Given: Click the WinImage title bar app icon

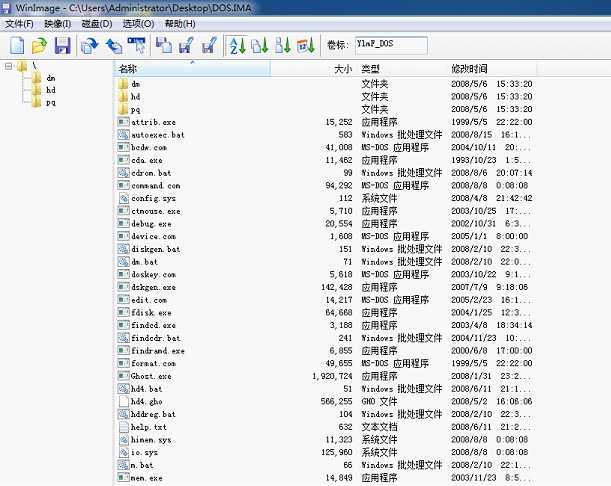Looking at the screenshot, I should click(5, 7).
